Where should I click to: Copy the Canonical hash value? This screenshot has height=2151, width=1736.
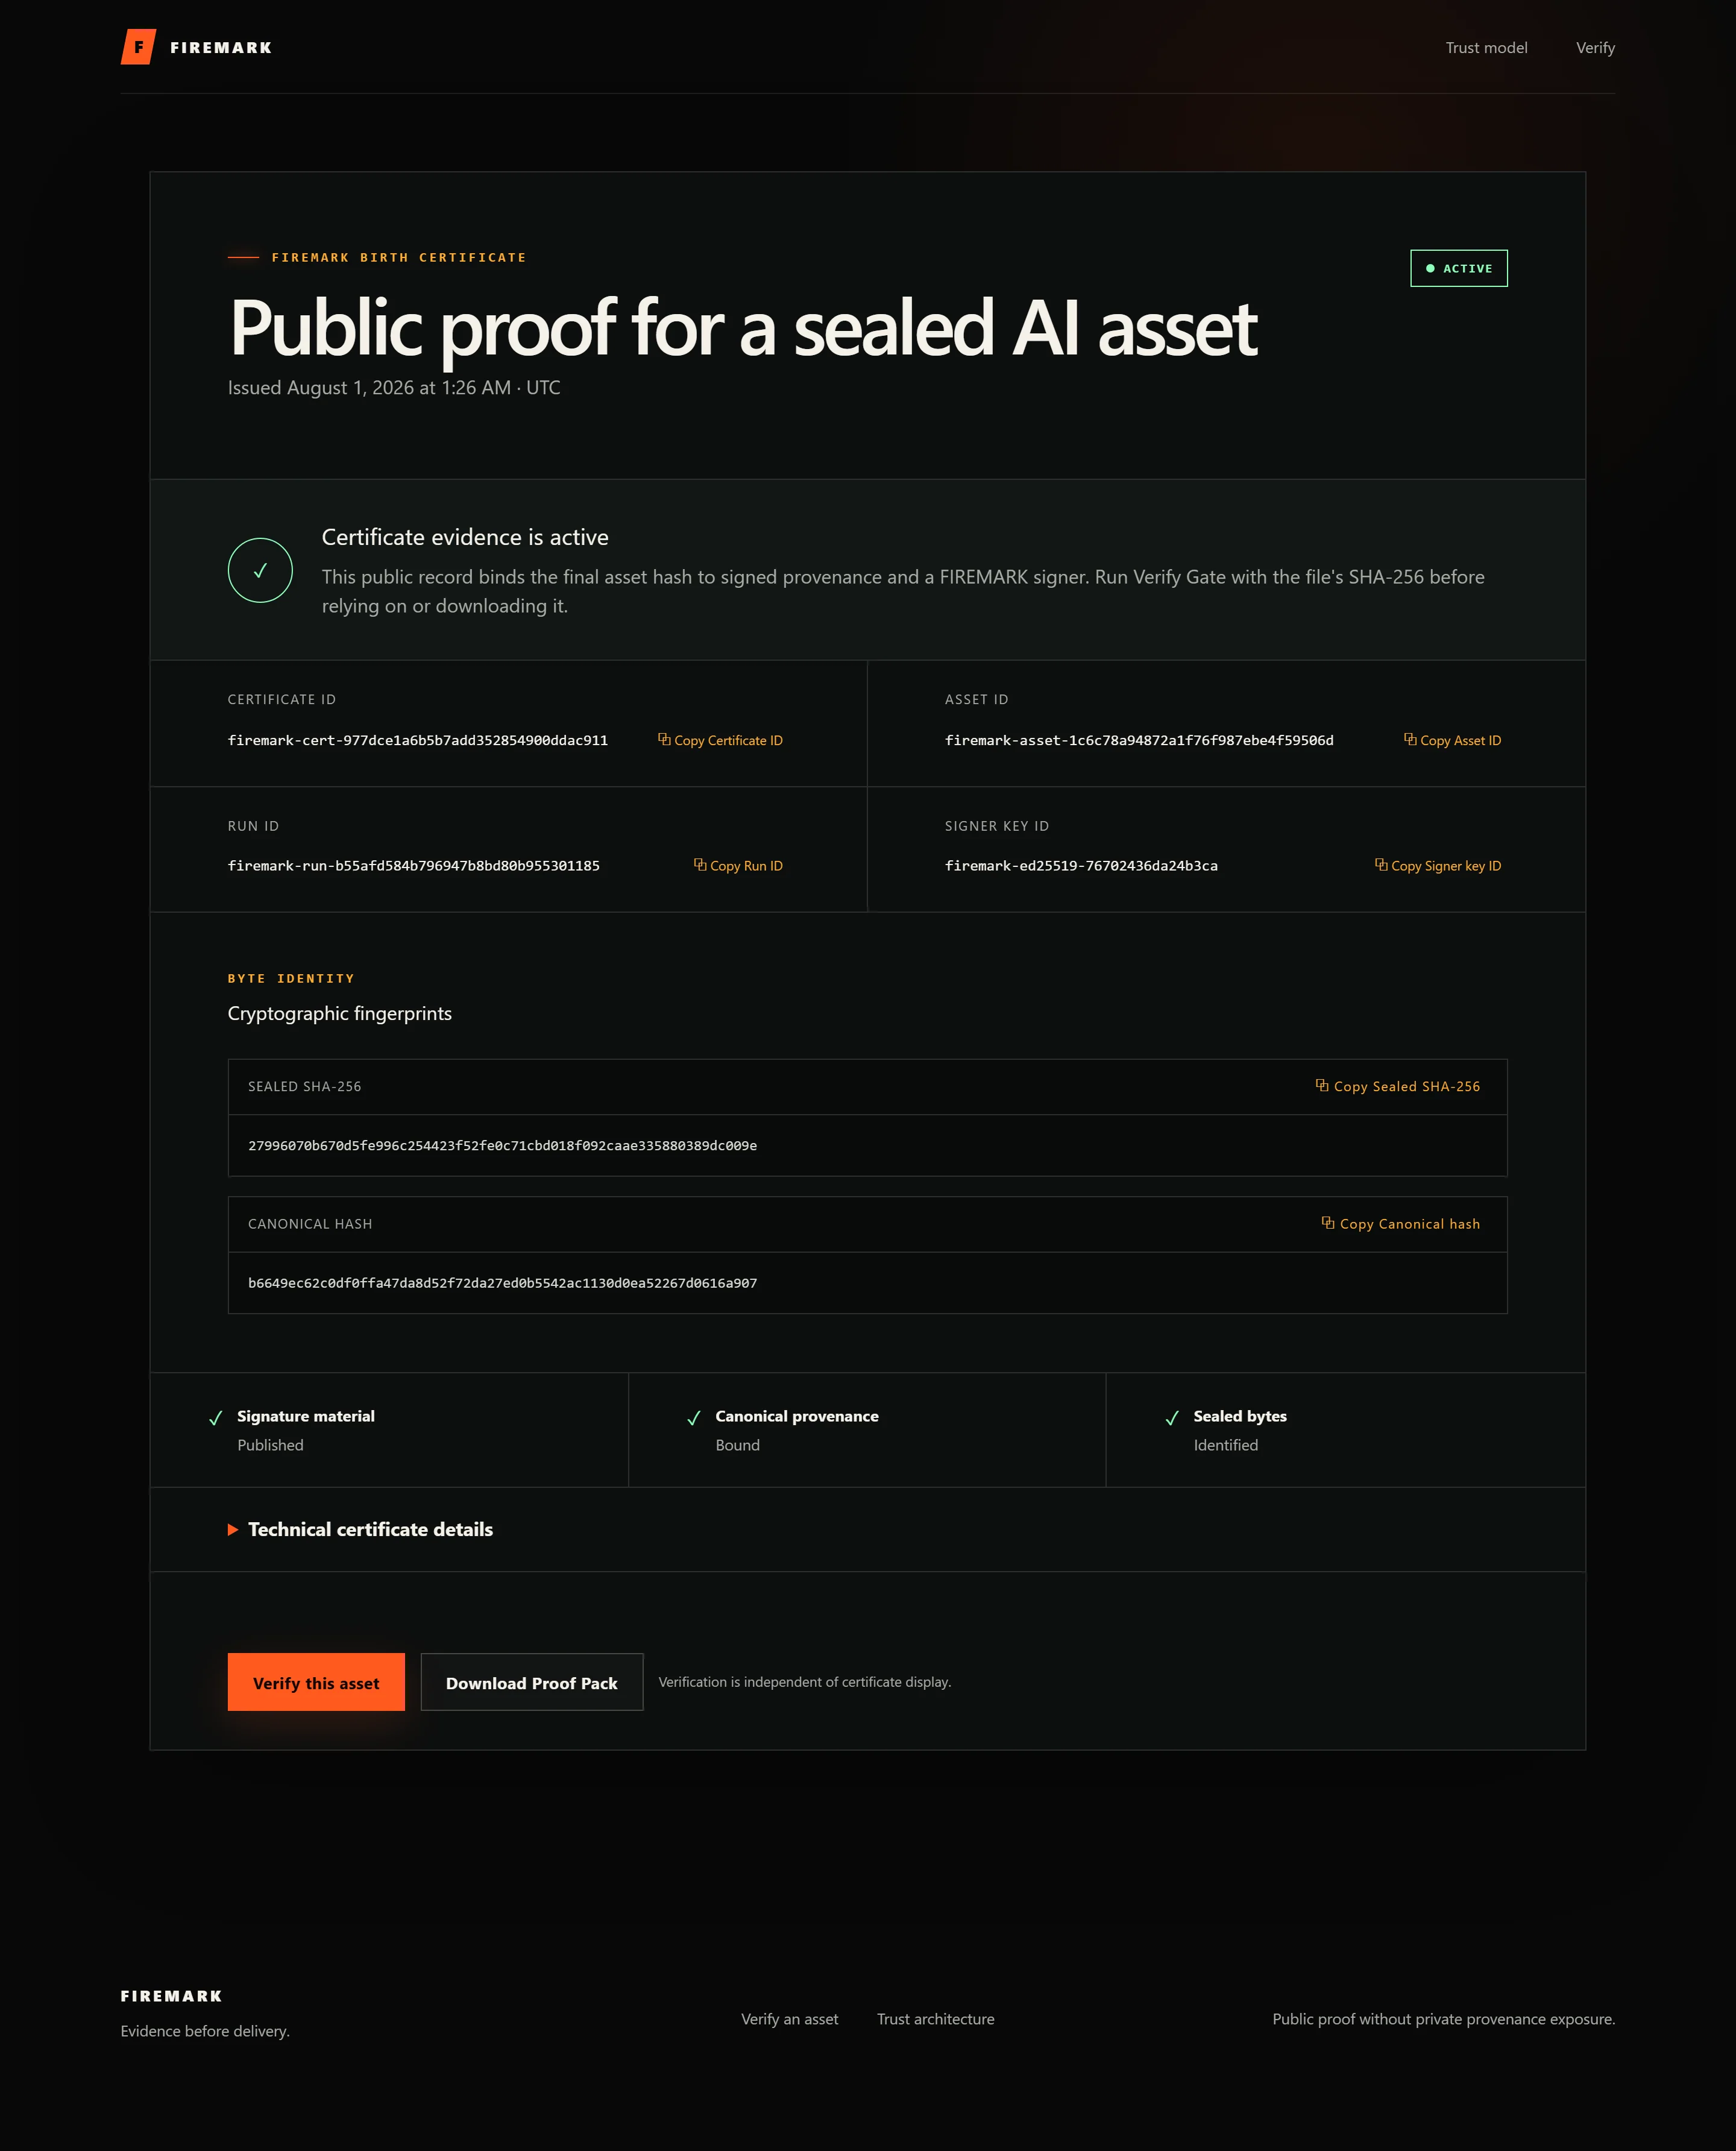(1400, 1224)
